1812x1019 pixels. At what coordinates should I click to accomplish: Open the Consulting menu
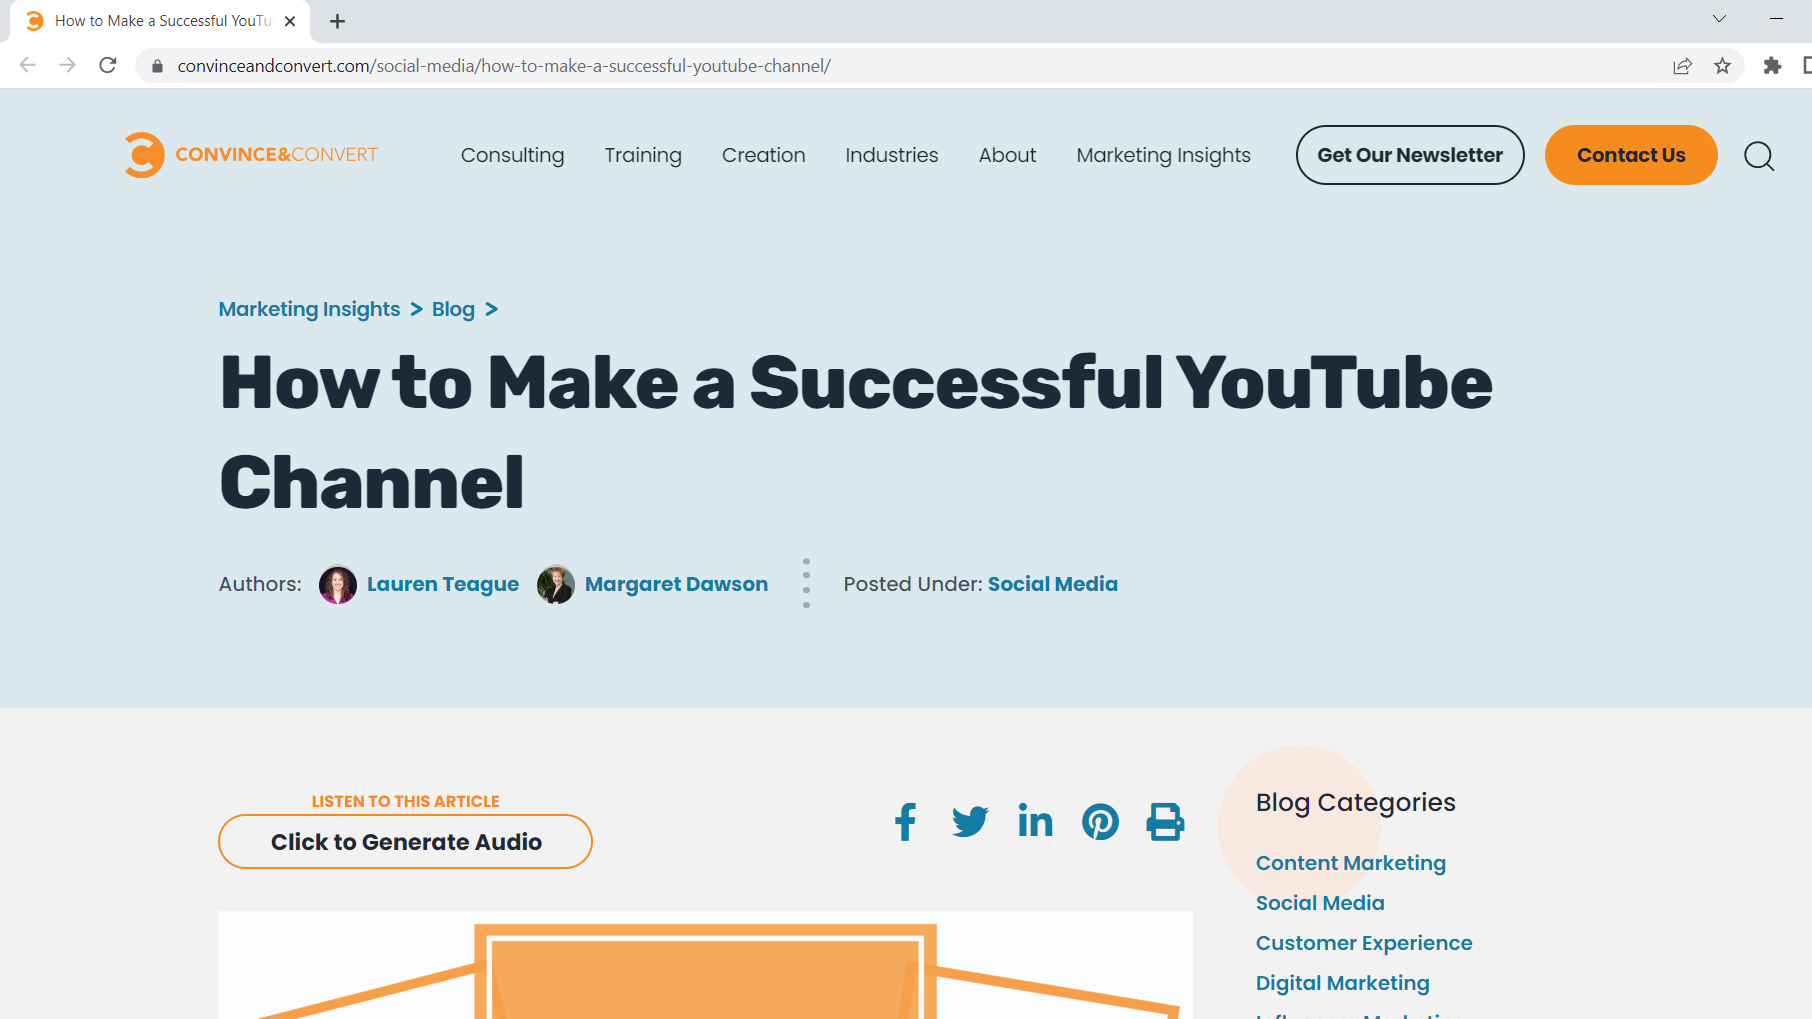(512, 155)
